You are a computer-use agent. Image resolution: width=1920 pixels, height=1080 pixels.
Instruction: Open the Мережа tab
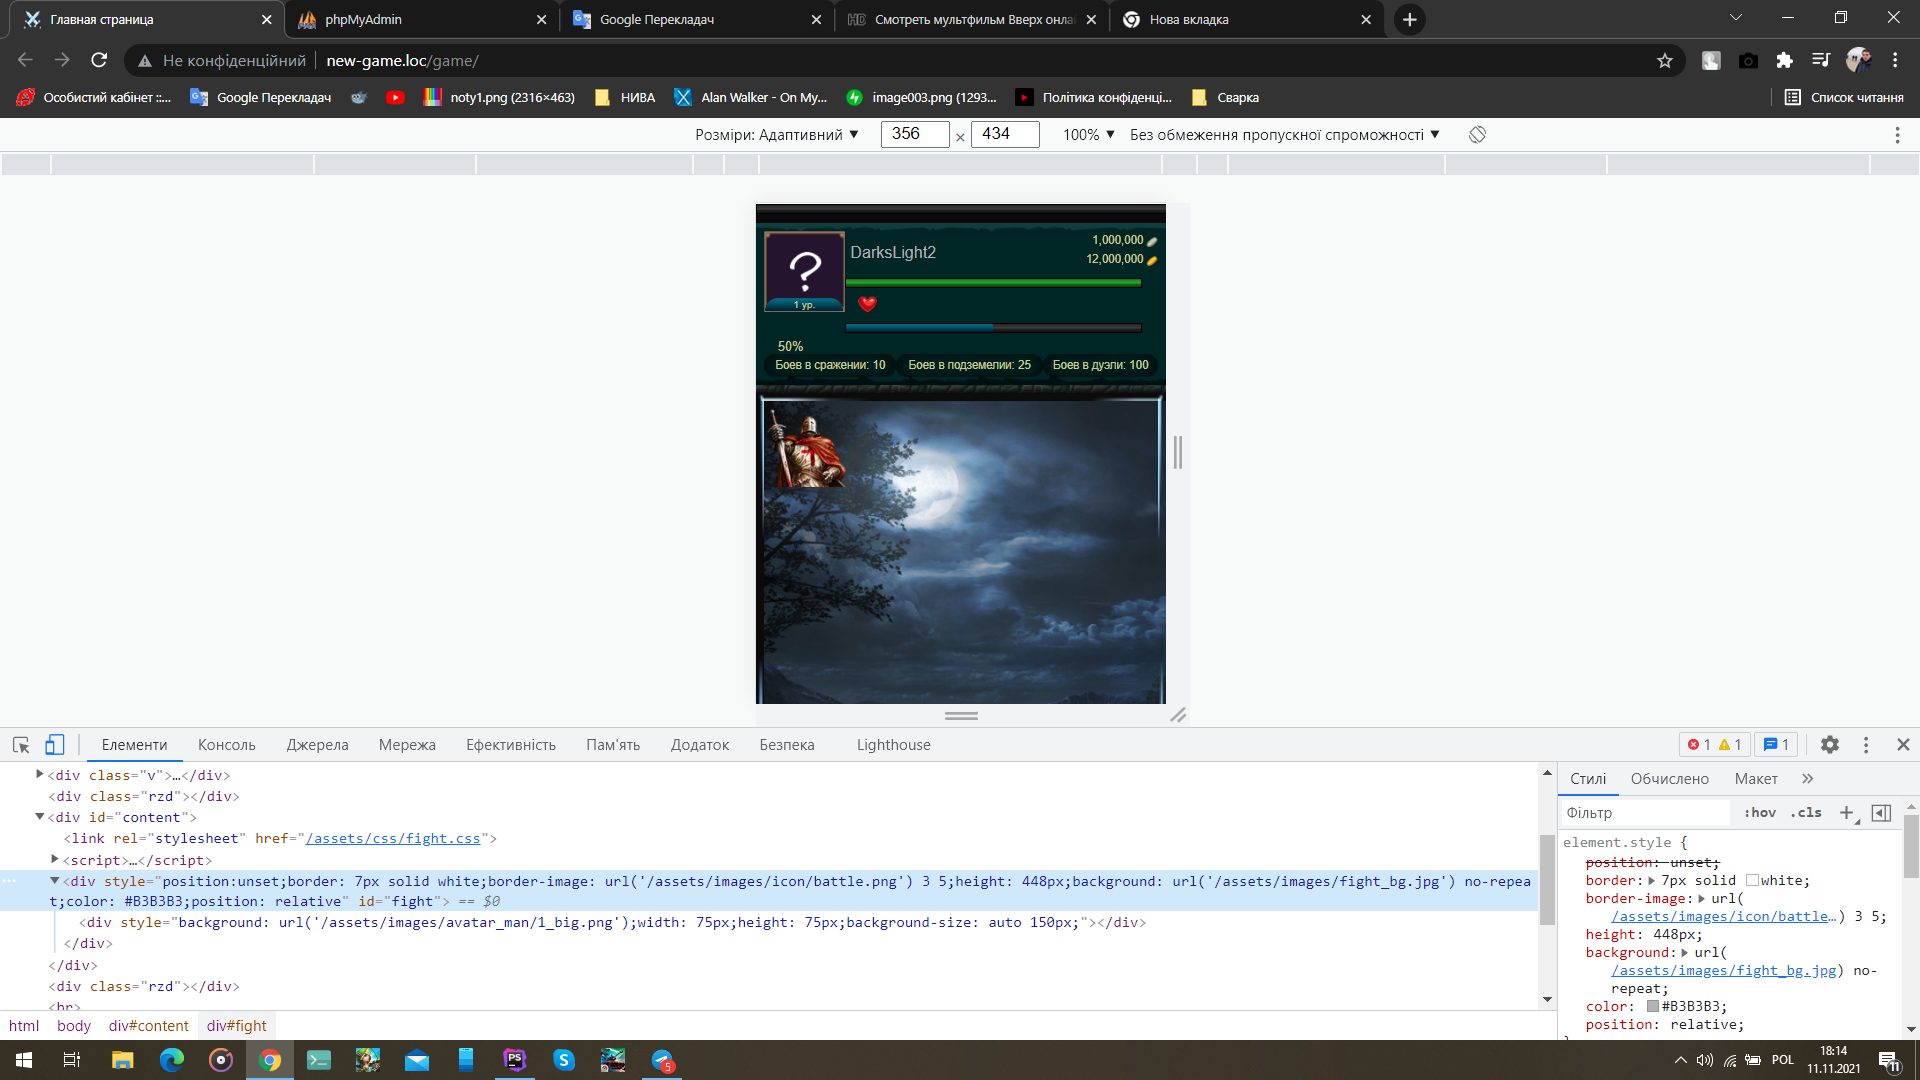click(407, 745)
